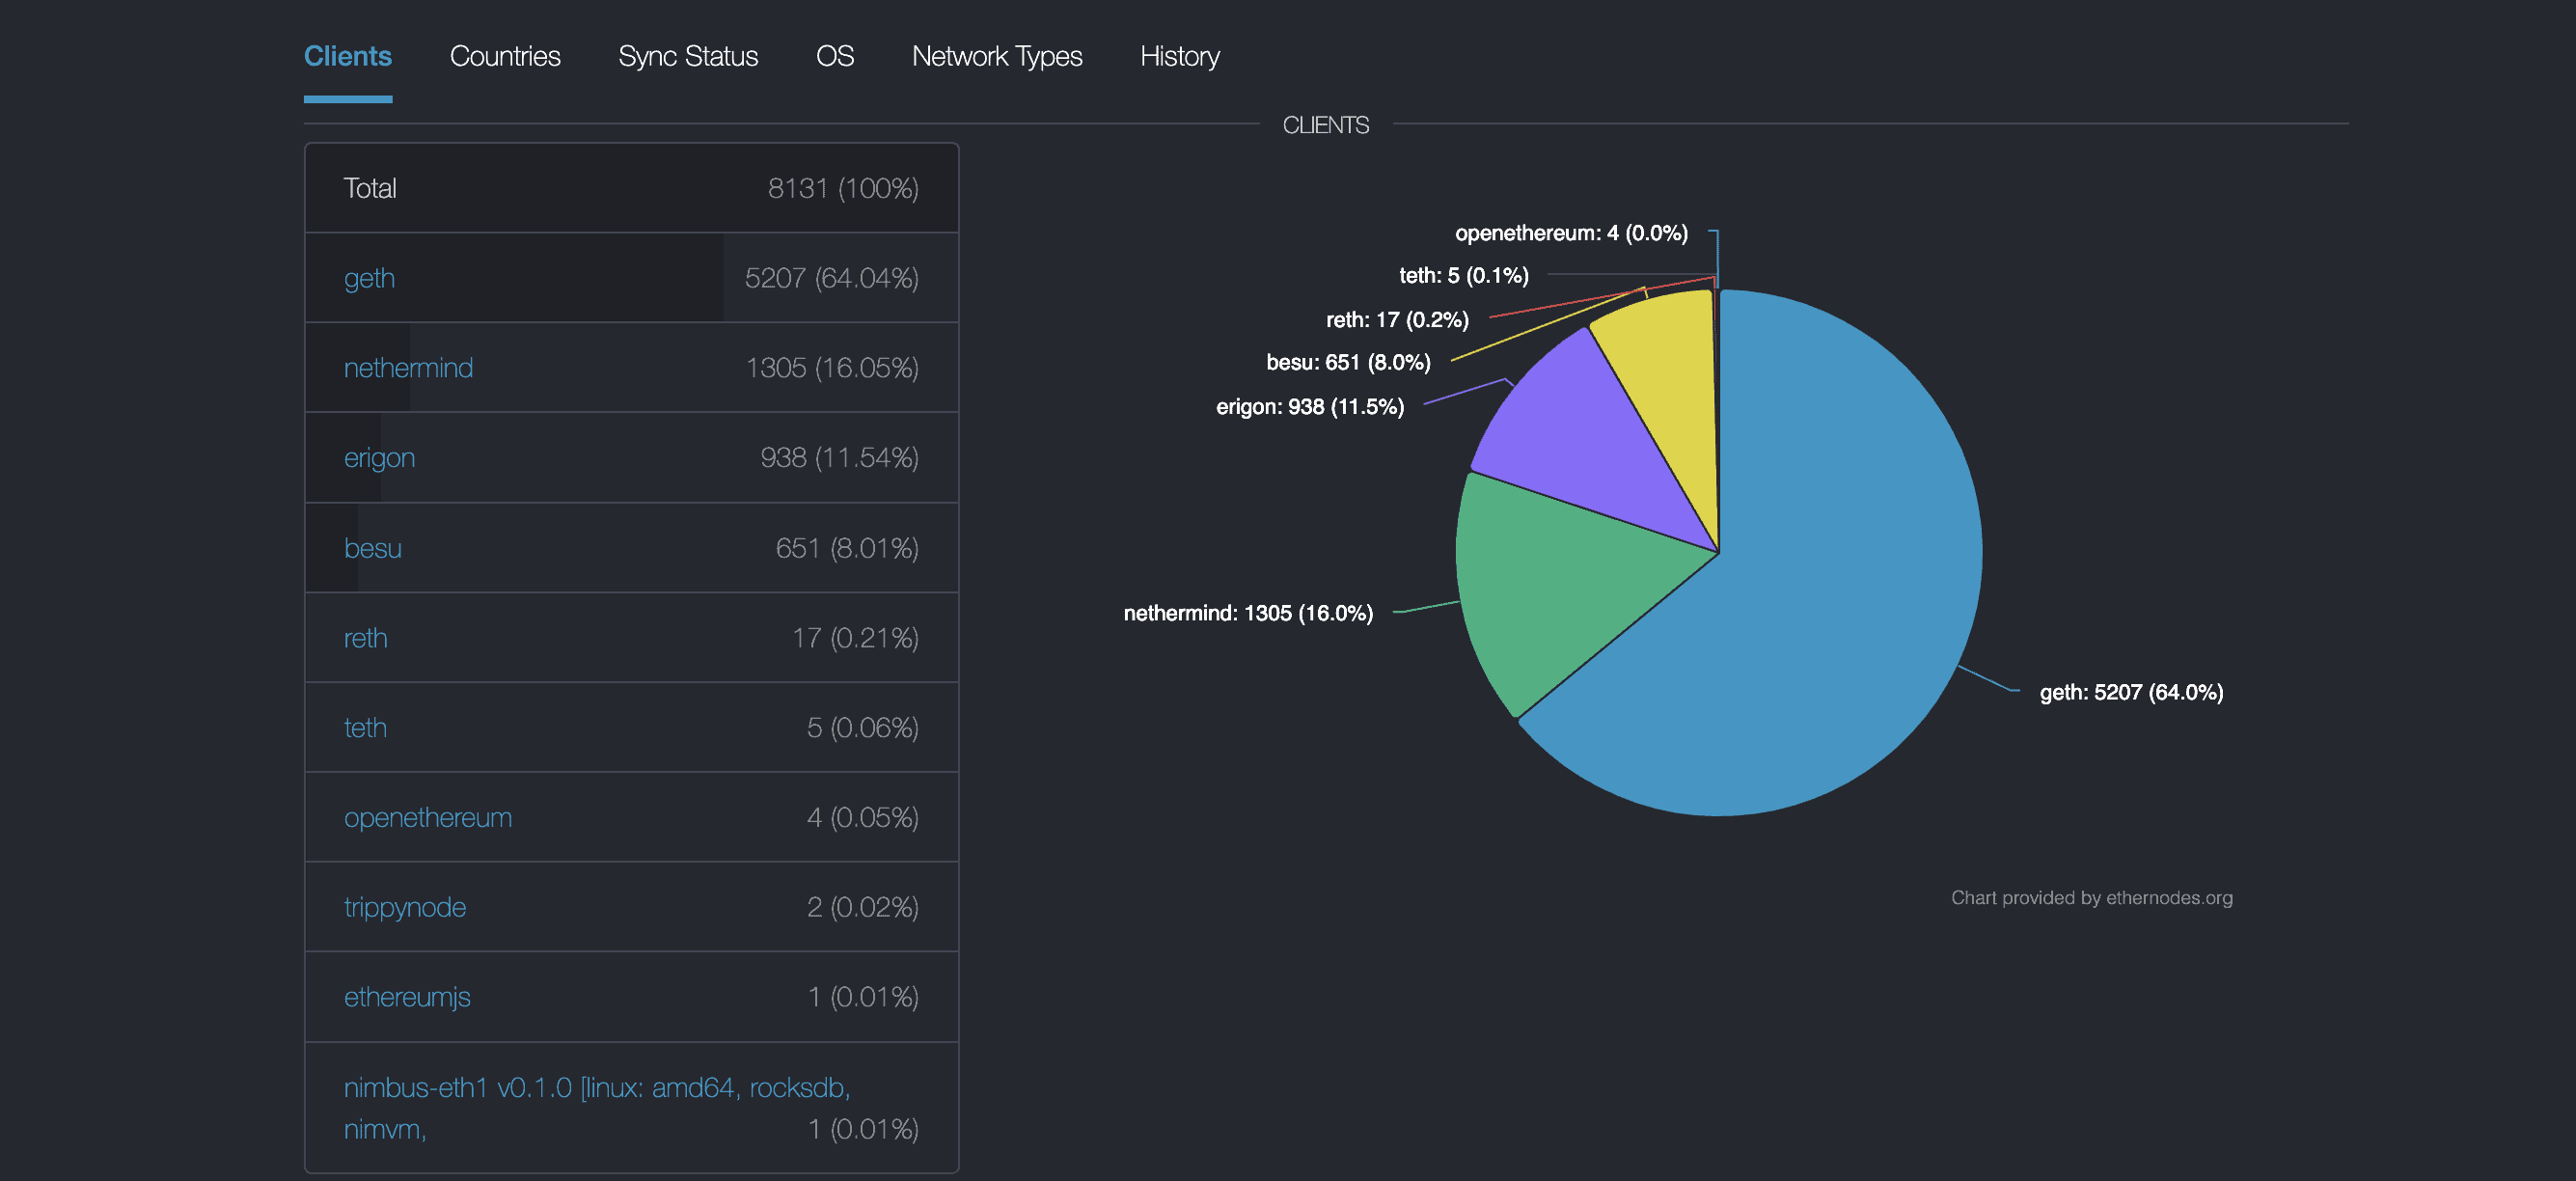Viewport: 2576px width, 1181px height.
Task: Open the ethereumjs client link
Action: pyautogui.click(x=406, y=997)
